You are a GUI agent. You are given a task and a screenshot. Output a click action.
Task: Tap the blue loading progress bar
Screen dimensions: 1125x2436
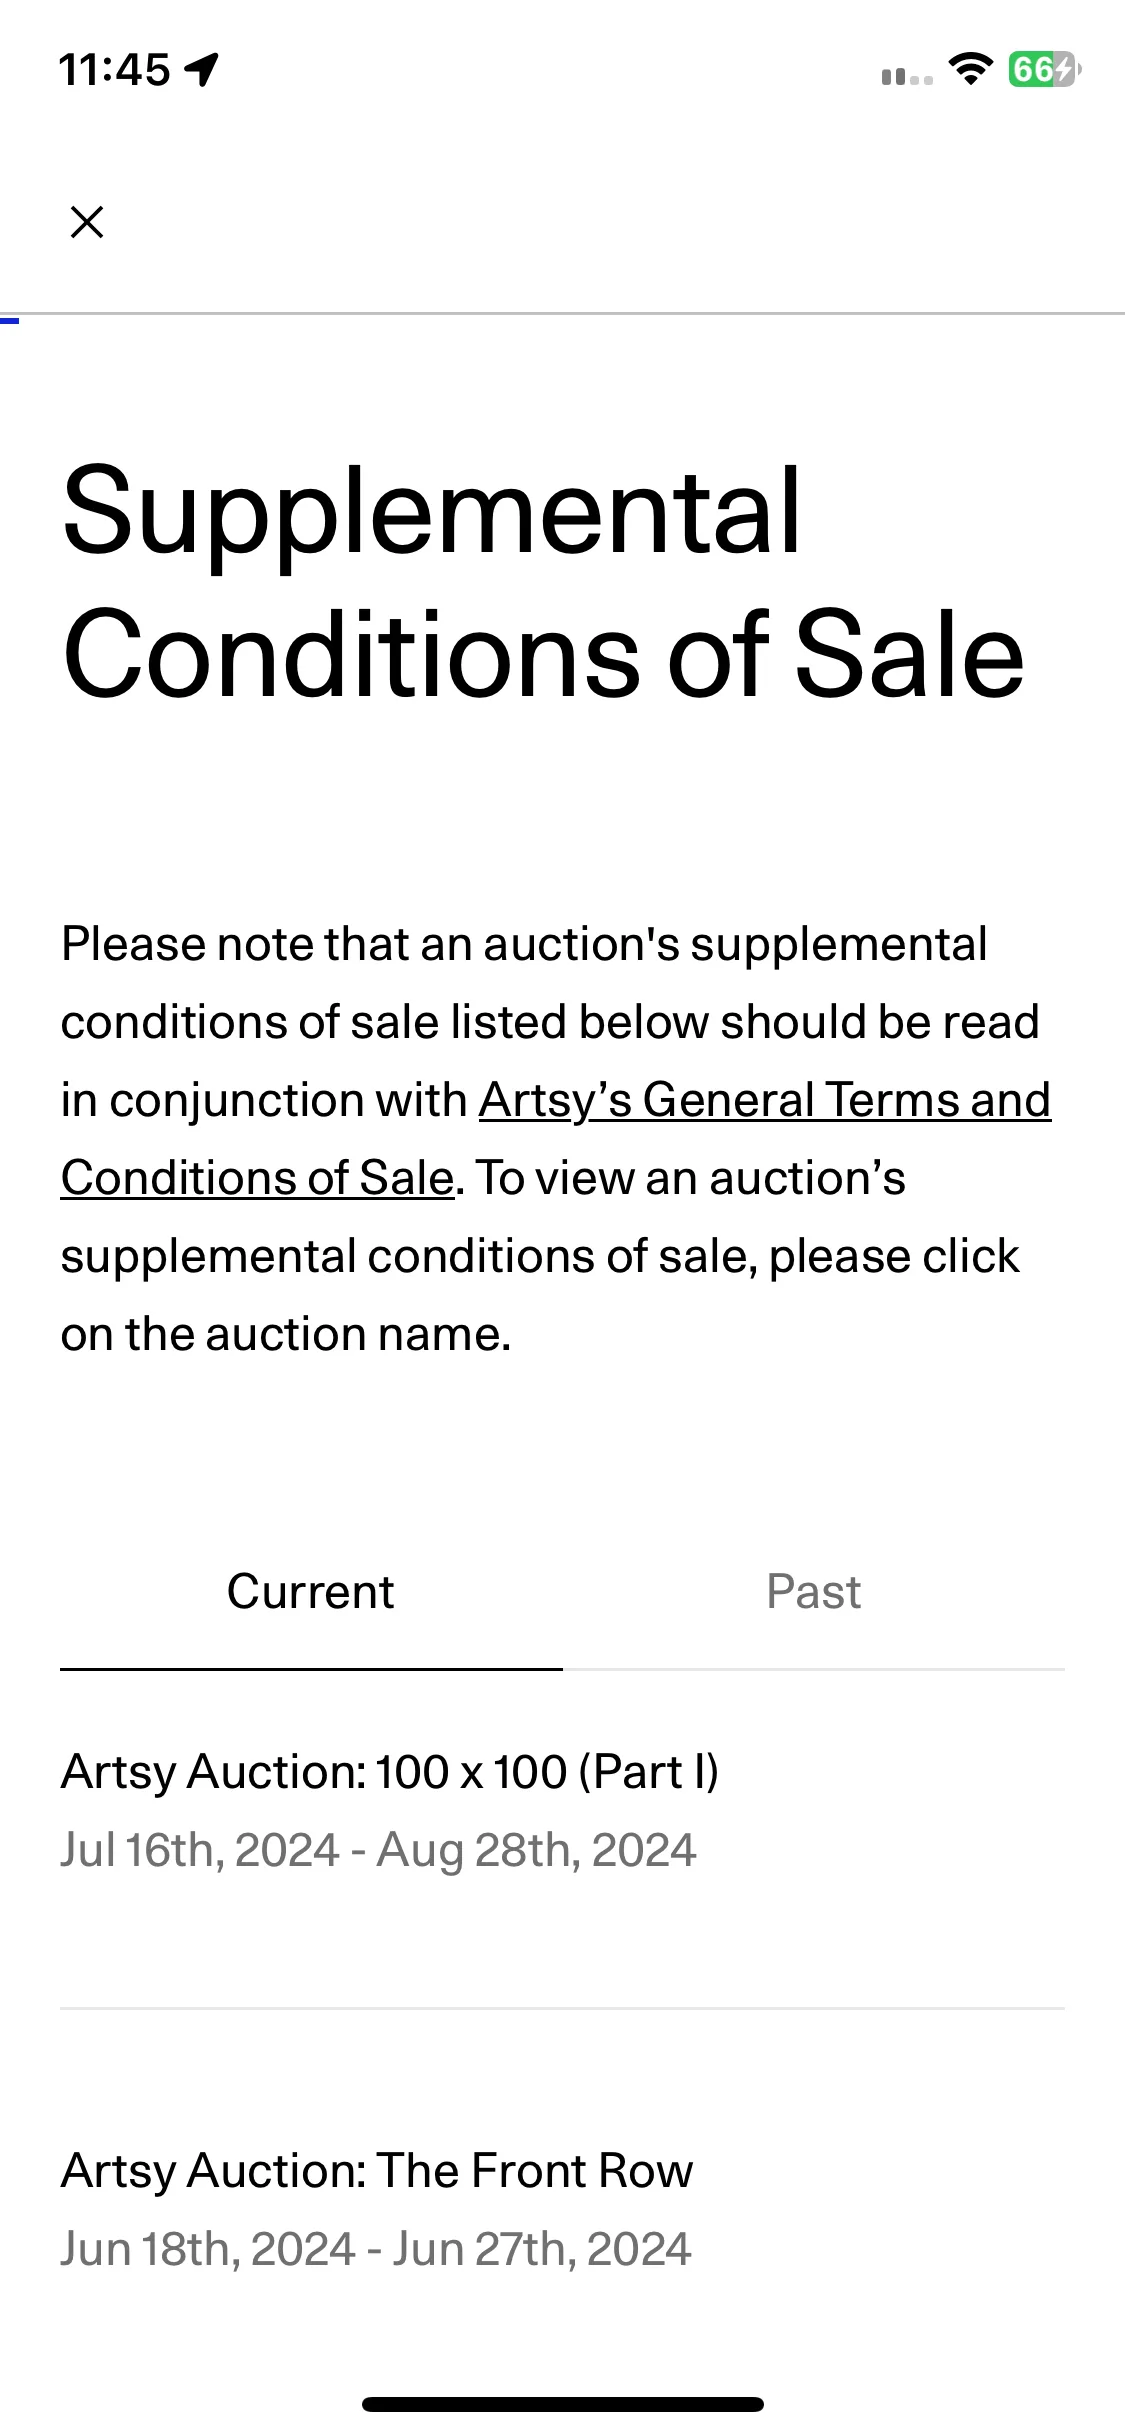coord(9,320)
